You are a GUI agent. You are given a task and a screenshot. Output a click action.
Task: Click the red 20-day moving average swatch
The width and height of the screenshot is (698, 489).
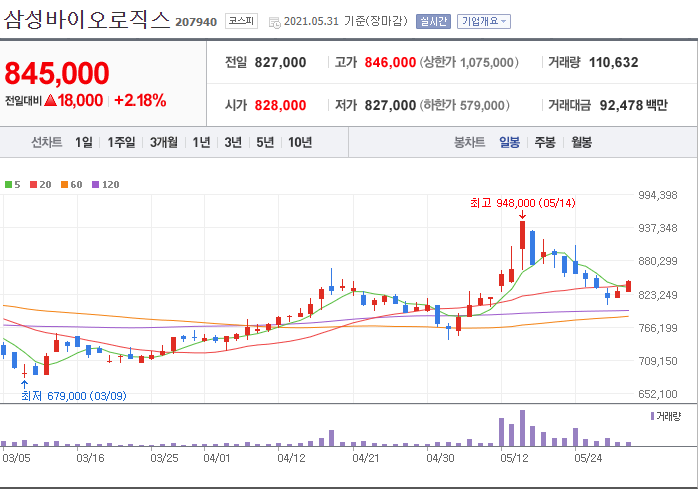33,184
